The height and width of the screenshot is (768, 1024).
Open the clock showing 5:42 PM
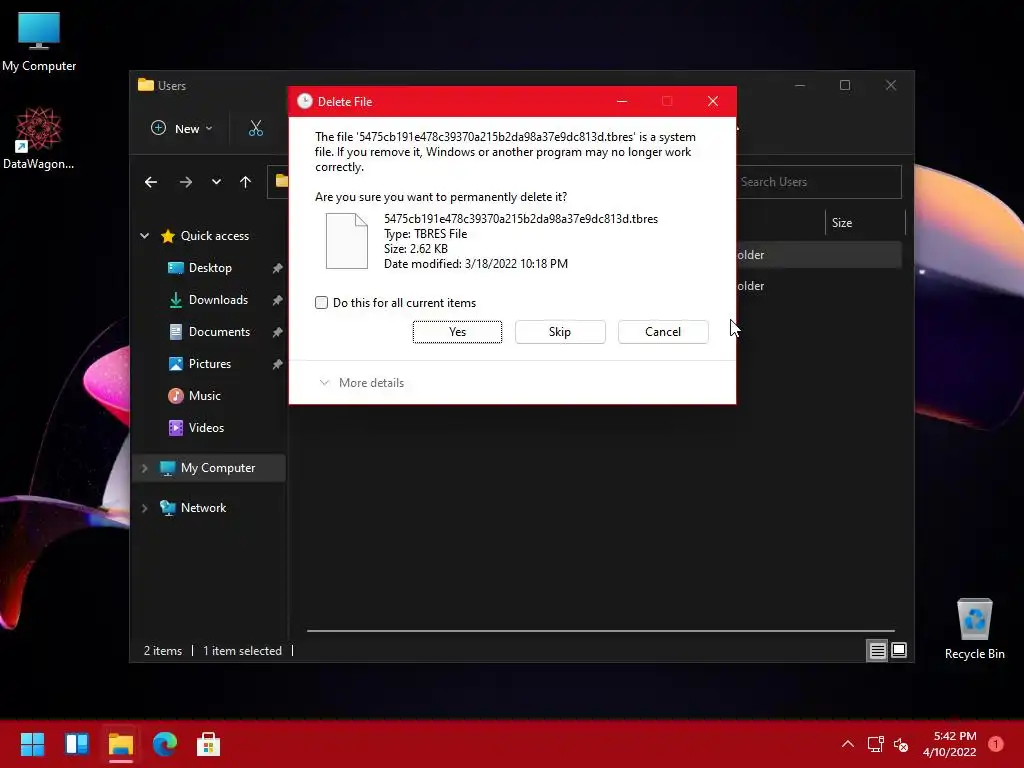tap(949, 744)
